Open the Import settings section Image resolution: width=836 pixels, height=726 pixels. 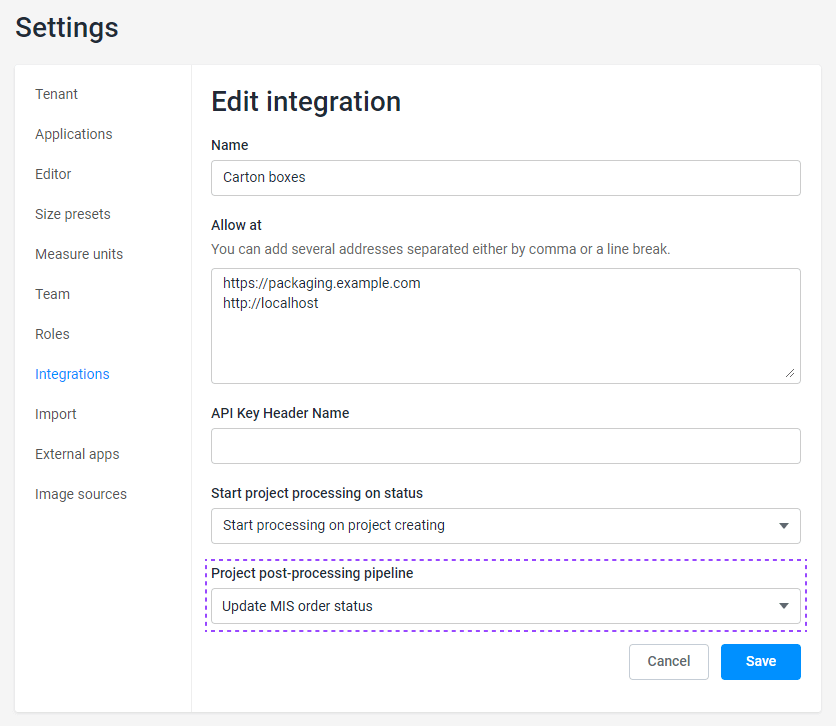(55, 414)
